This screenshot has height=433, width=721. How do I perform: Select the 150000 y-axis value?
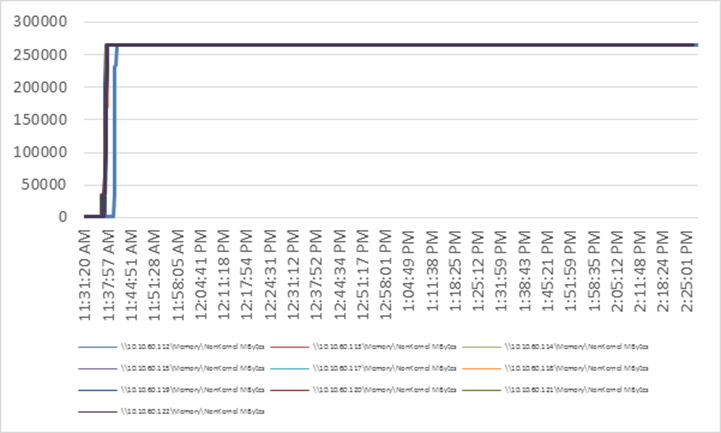[40, 120]
